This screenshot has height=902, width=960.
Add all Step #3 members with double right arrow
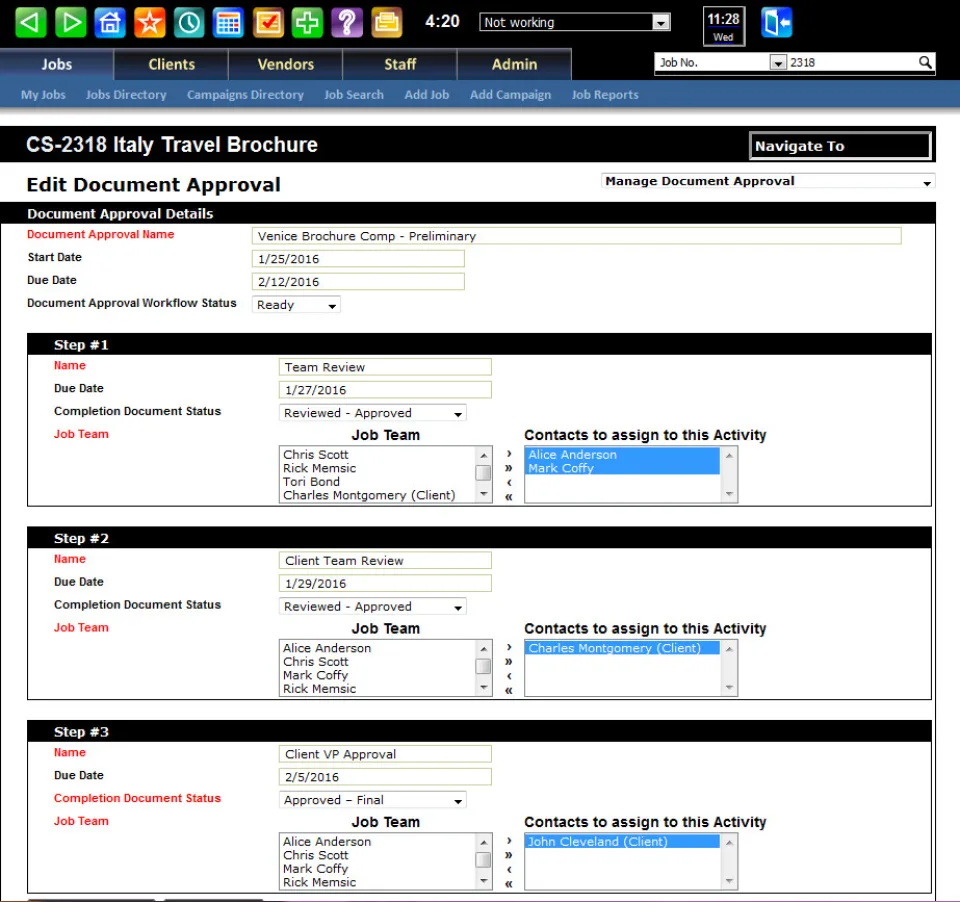[509, 855]
